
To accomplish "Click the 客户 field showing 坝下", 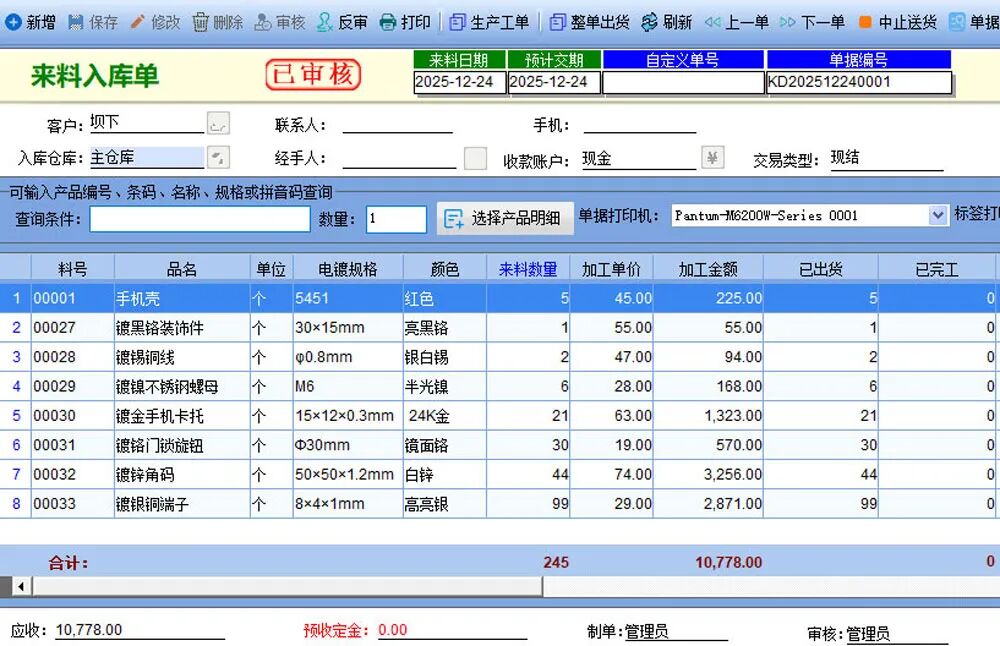I will tap(147, 122).
